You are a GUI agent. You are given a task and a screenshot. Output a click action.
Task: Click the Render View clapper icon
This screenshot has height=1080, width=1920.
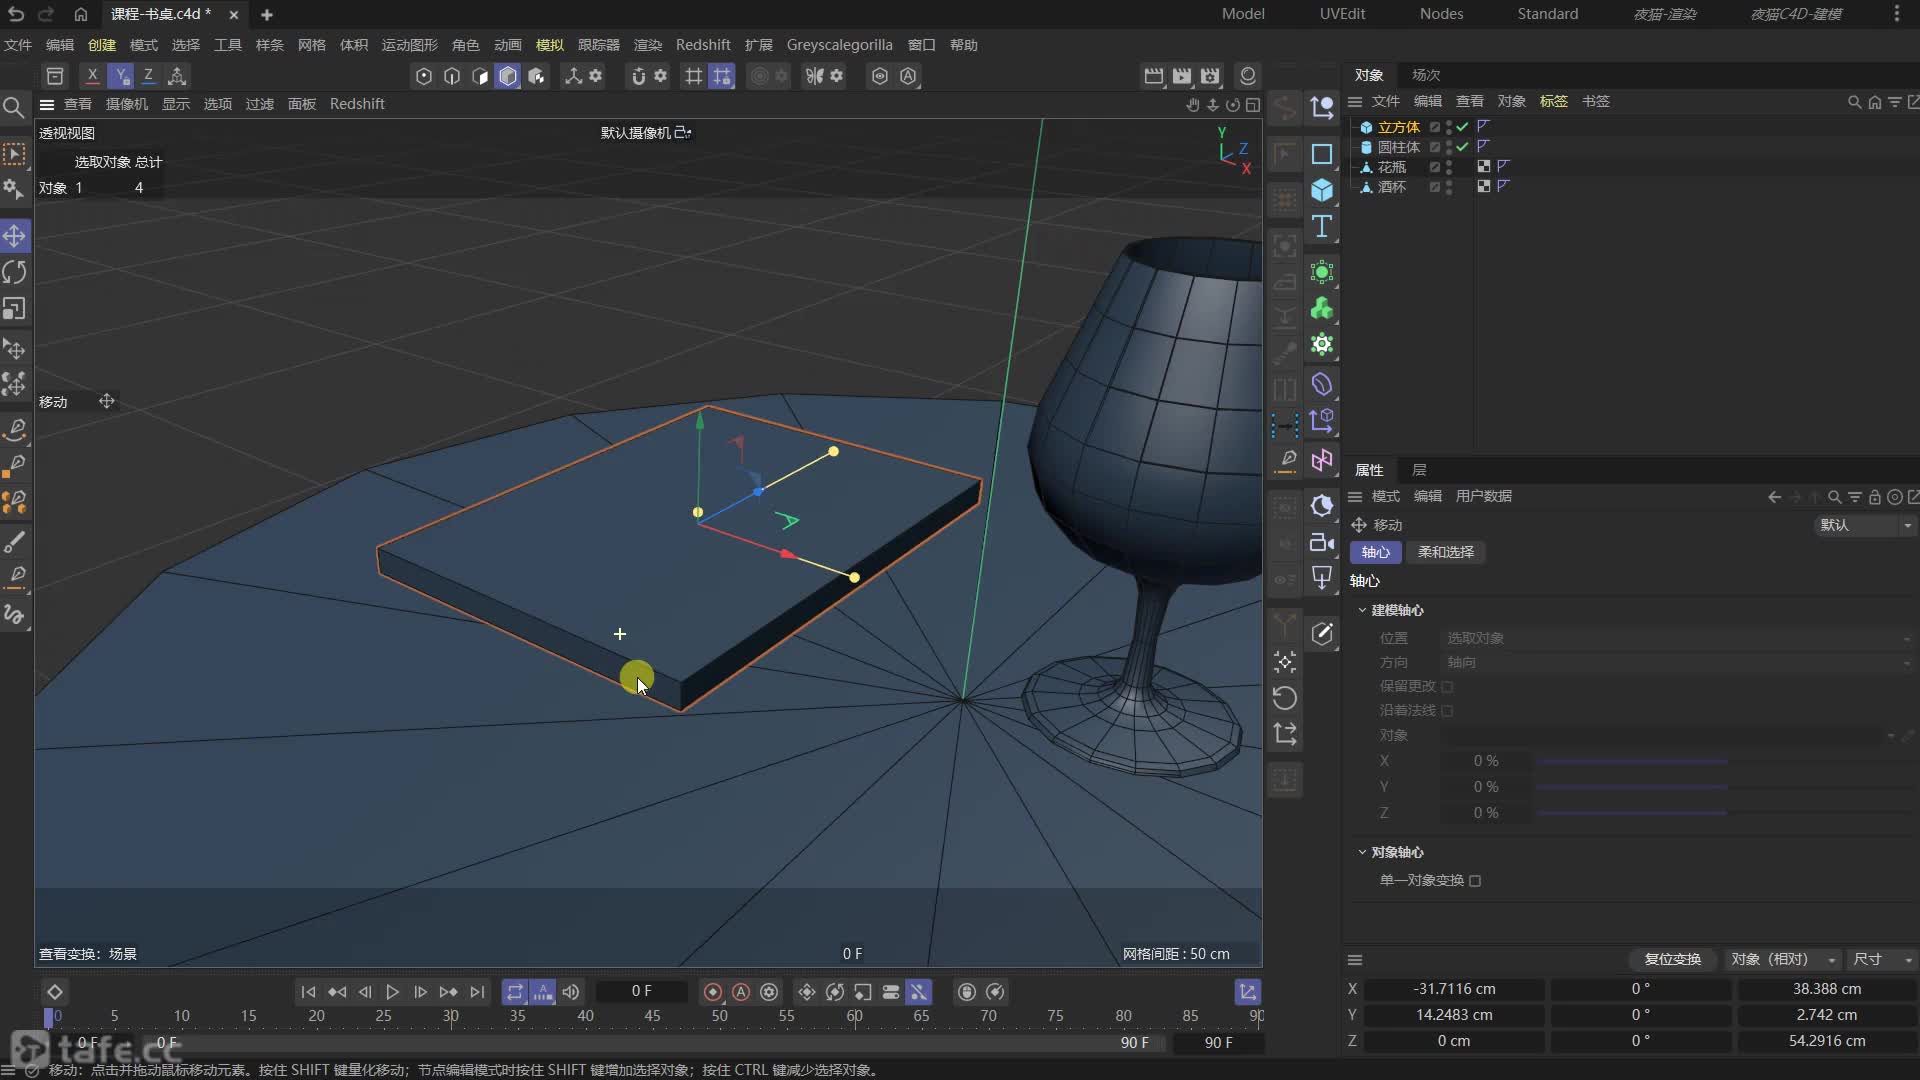(1153, 76)
